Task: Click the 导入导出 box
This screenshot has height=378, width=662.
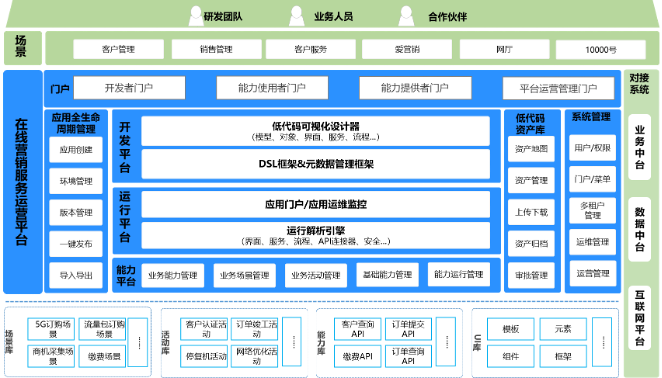Action: tap(76, 275)
